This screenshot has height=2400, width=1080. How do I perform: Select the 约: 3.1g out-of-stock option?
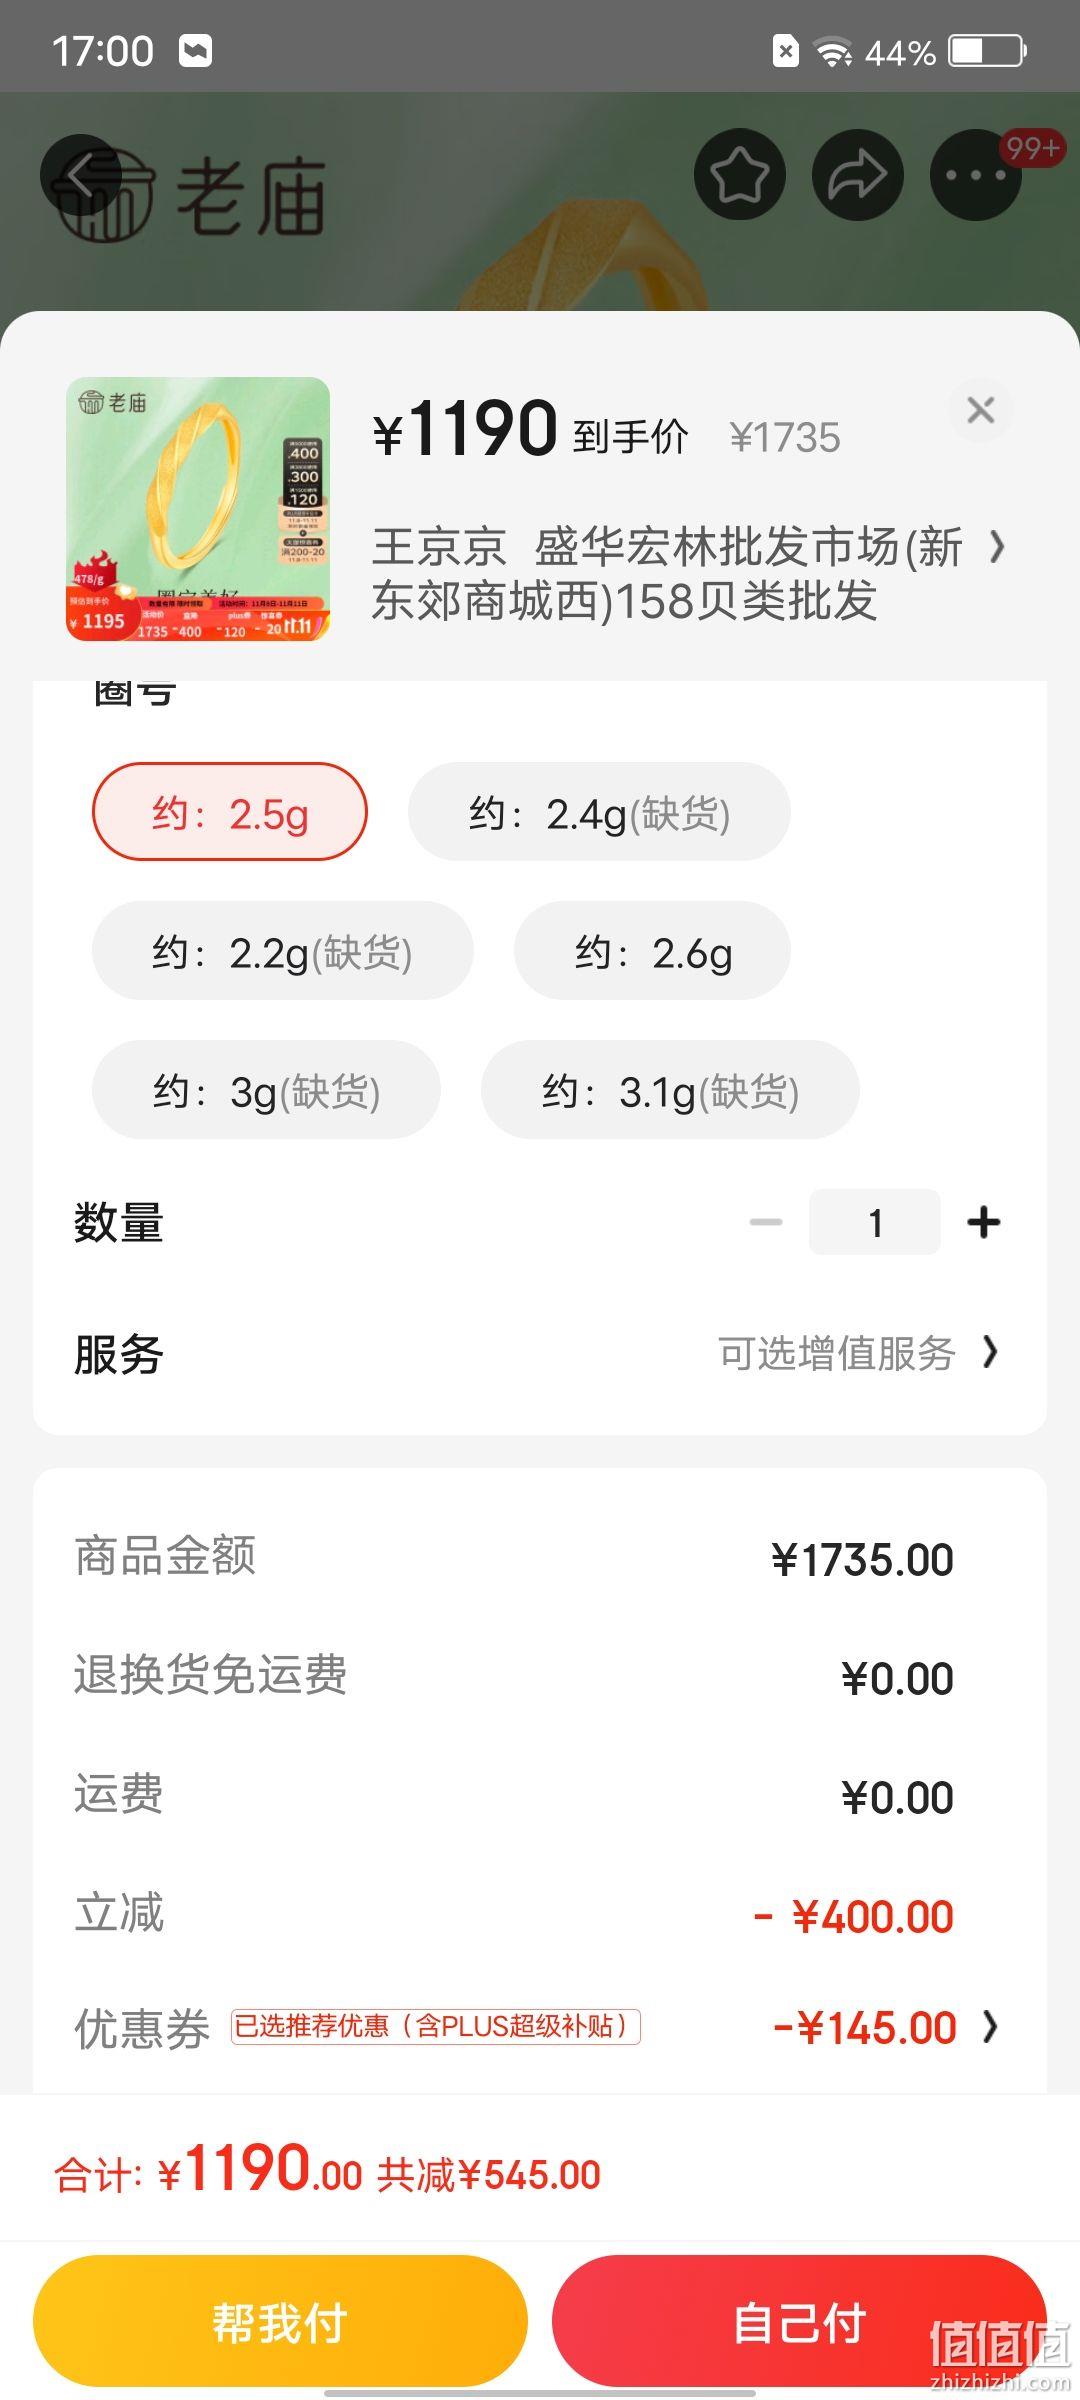pyautogui.click(x=670, y=1090)
